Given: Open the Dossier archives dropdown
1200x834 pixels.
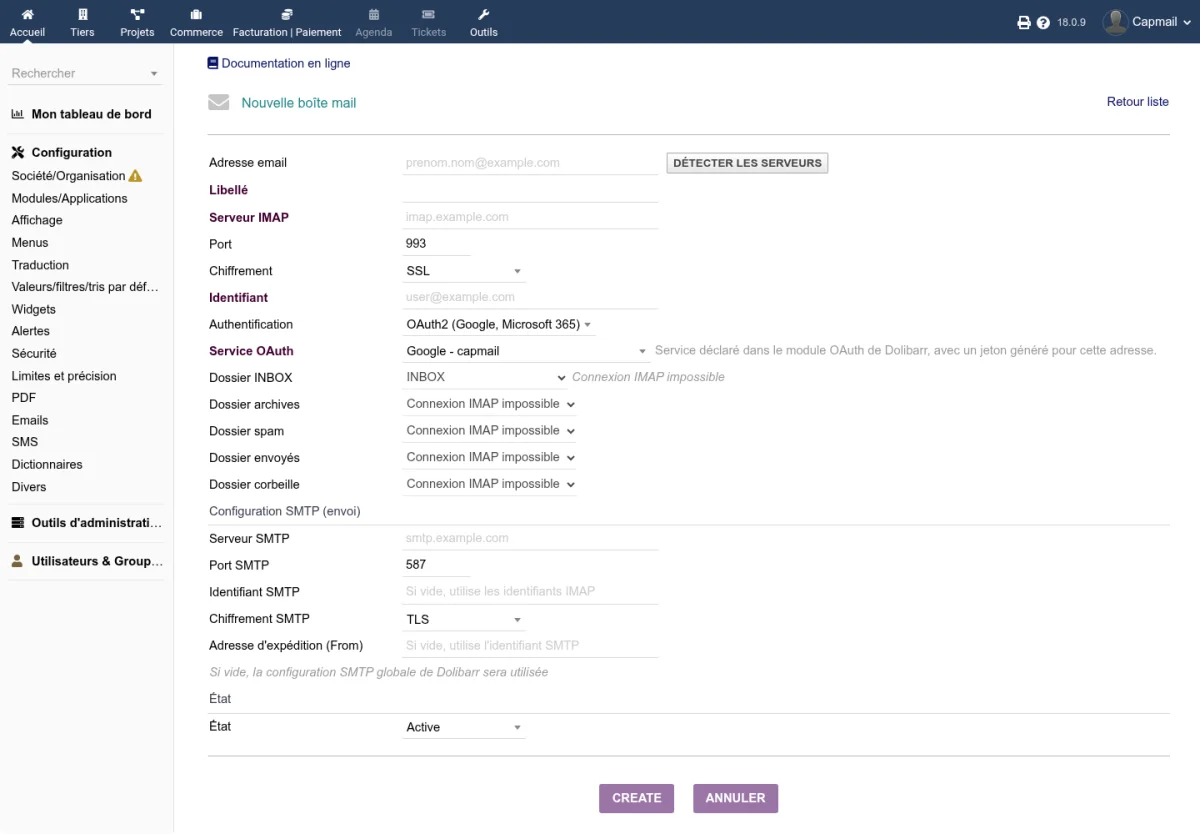Looking at the screenshot, I should pos(489,404).
